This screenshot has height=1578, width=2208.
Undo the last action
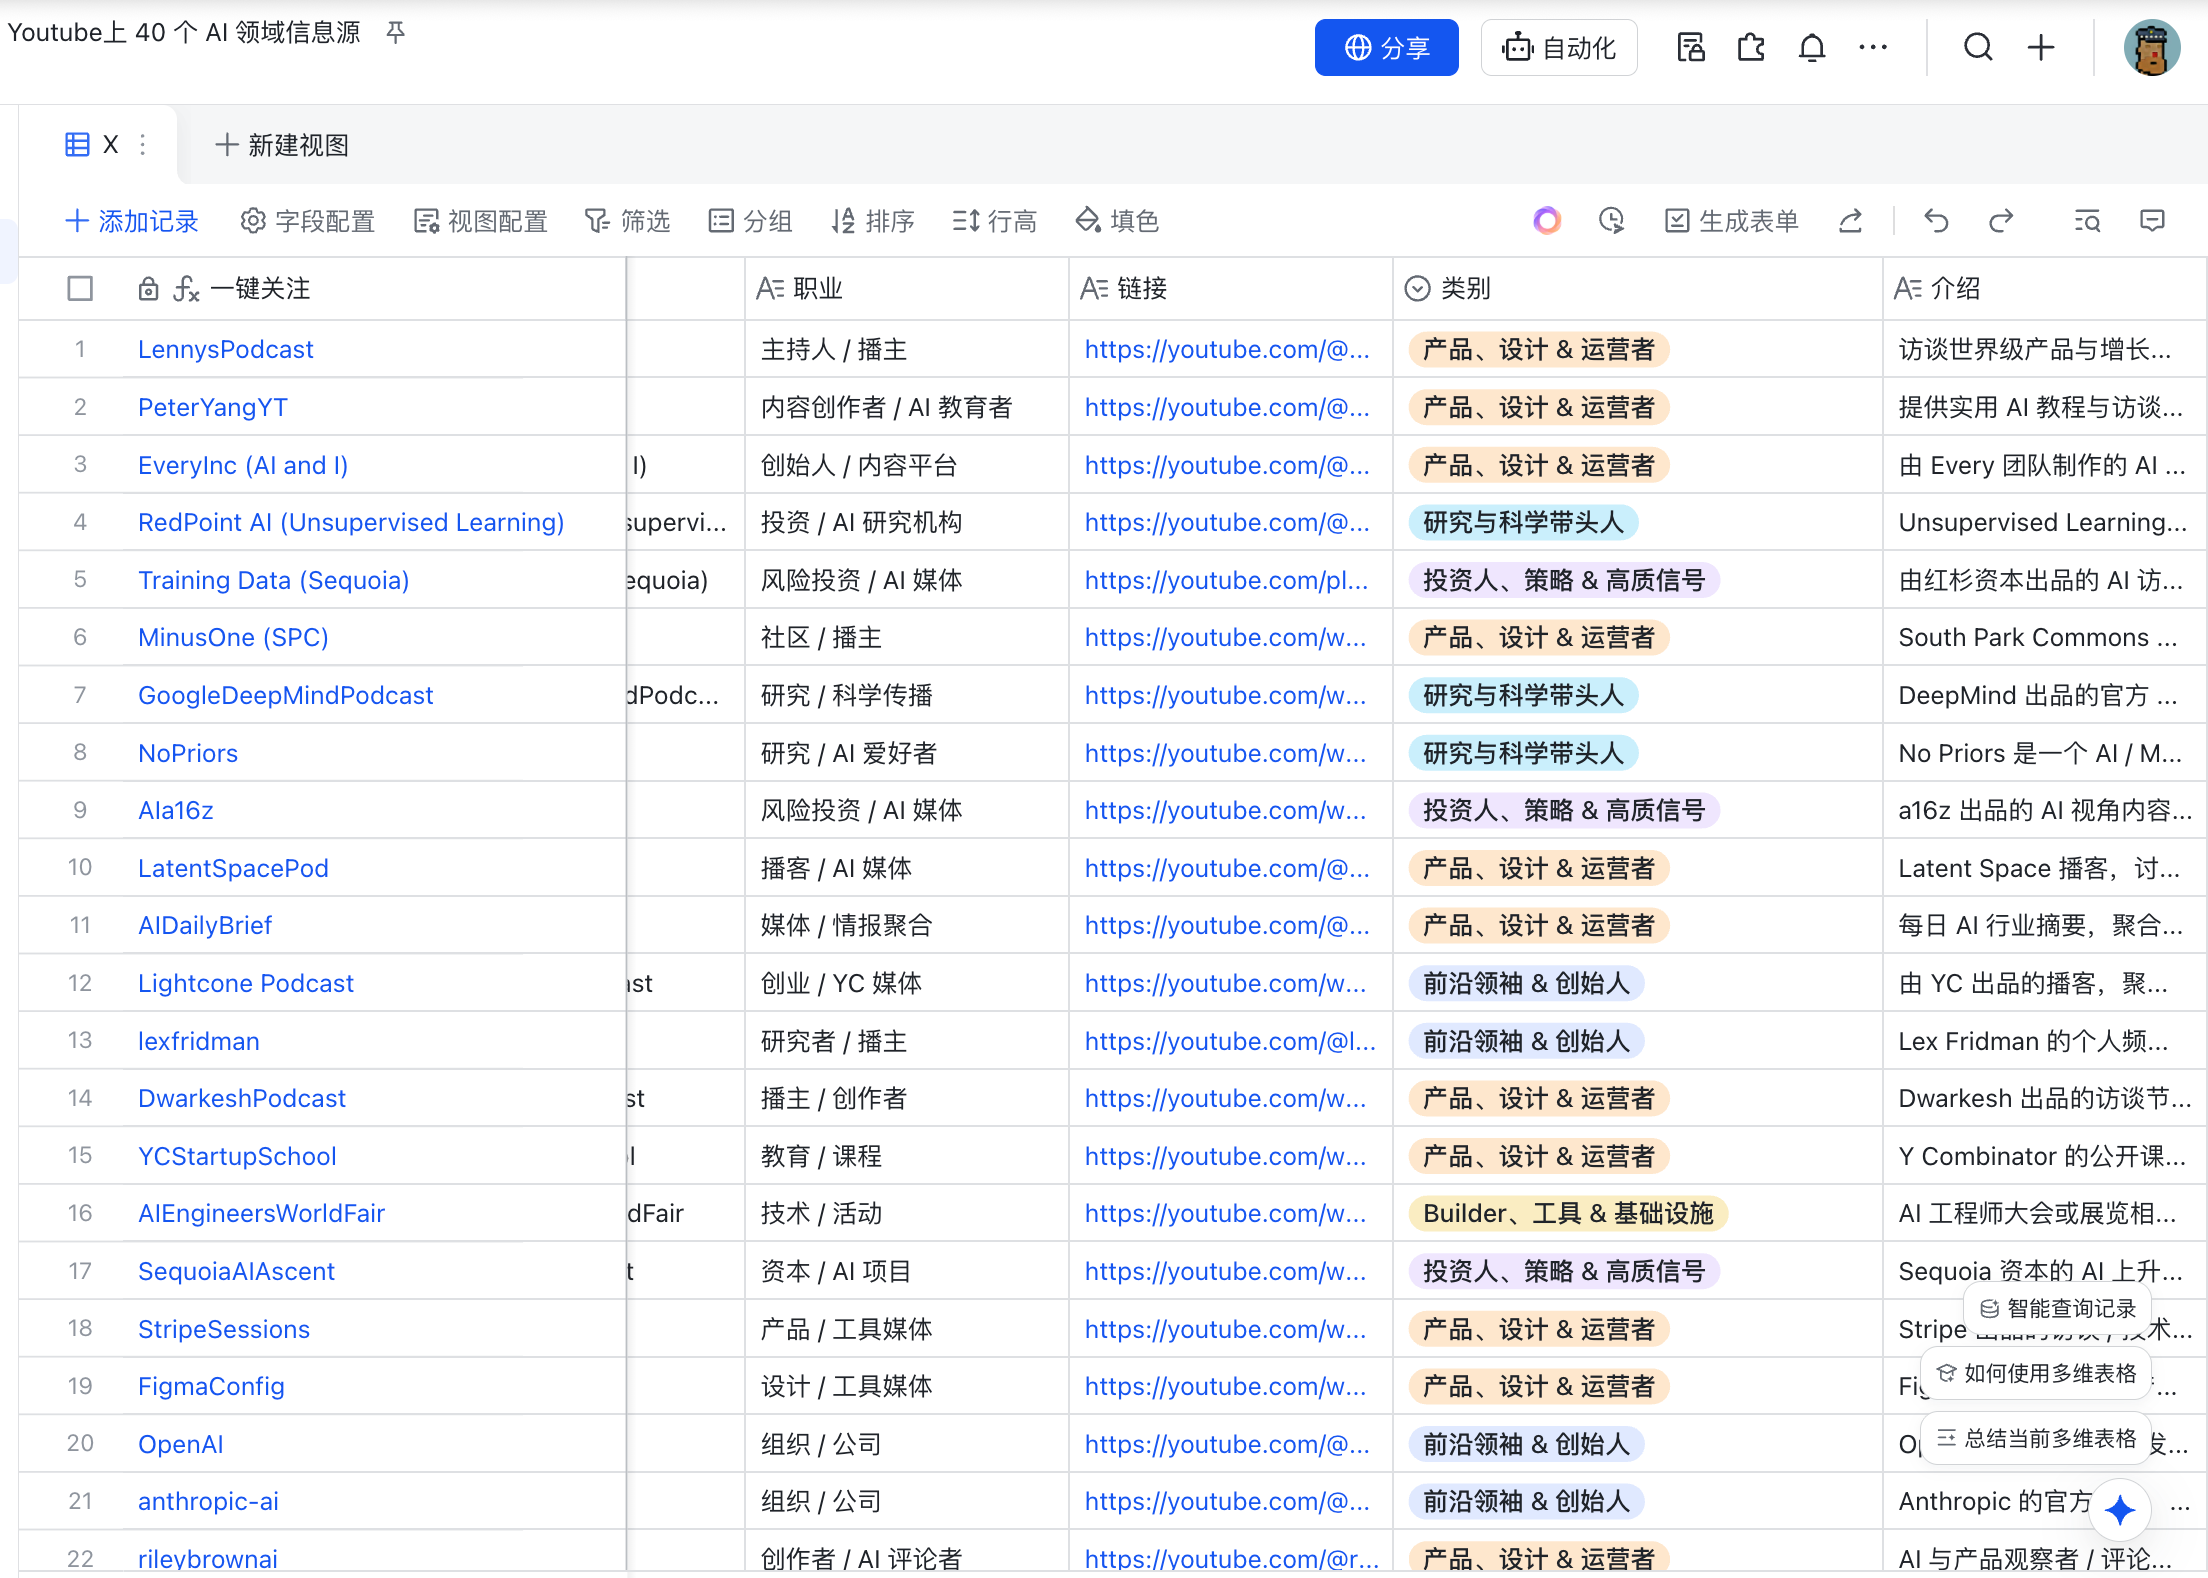coord(1937,220)
